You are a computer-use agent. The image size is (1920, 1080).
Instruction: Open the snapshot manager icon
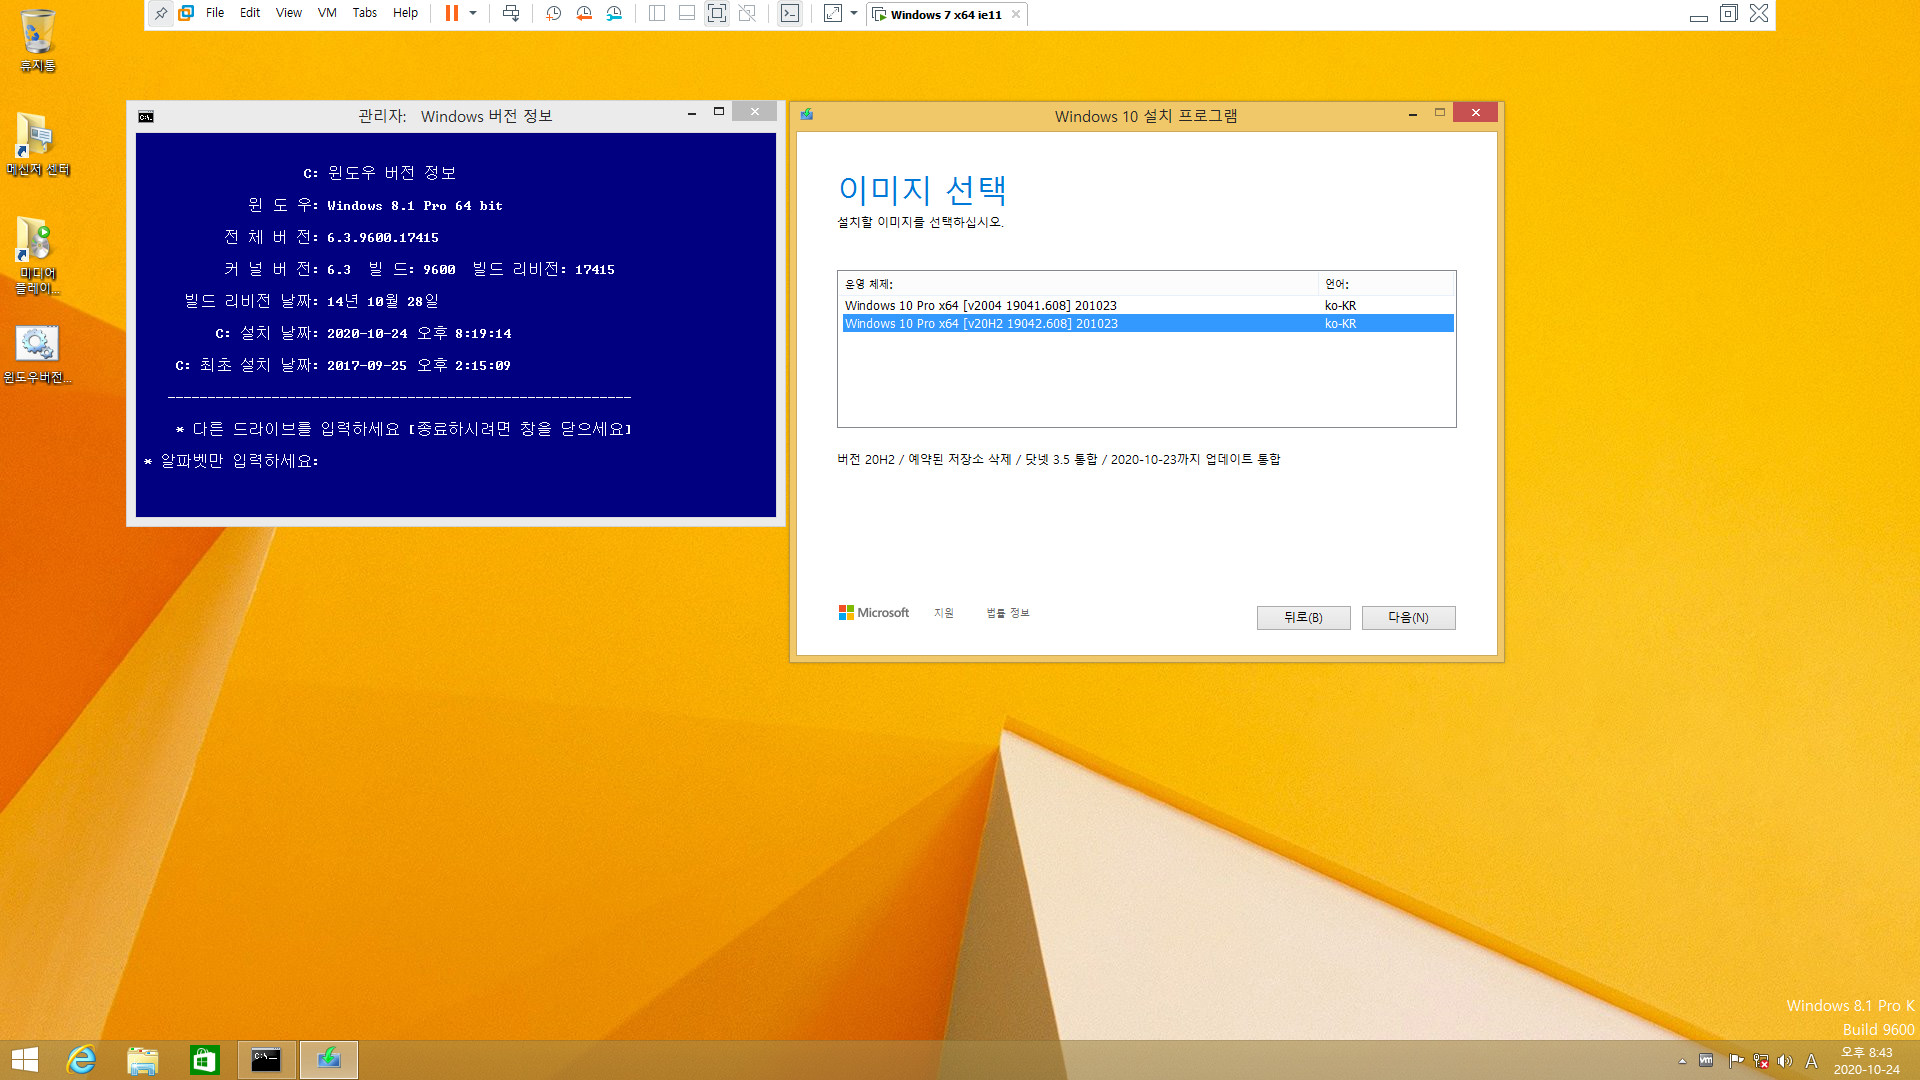tap(614, 14)
